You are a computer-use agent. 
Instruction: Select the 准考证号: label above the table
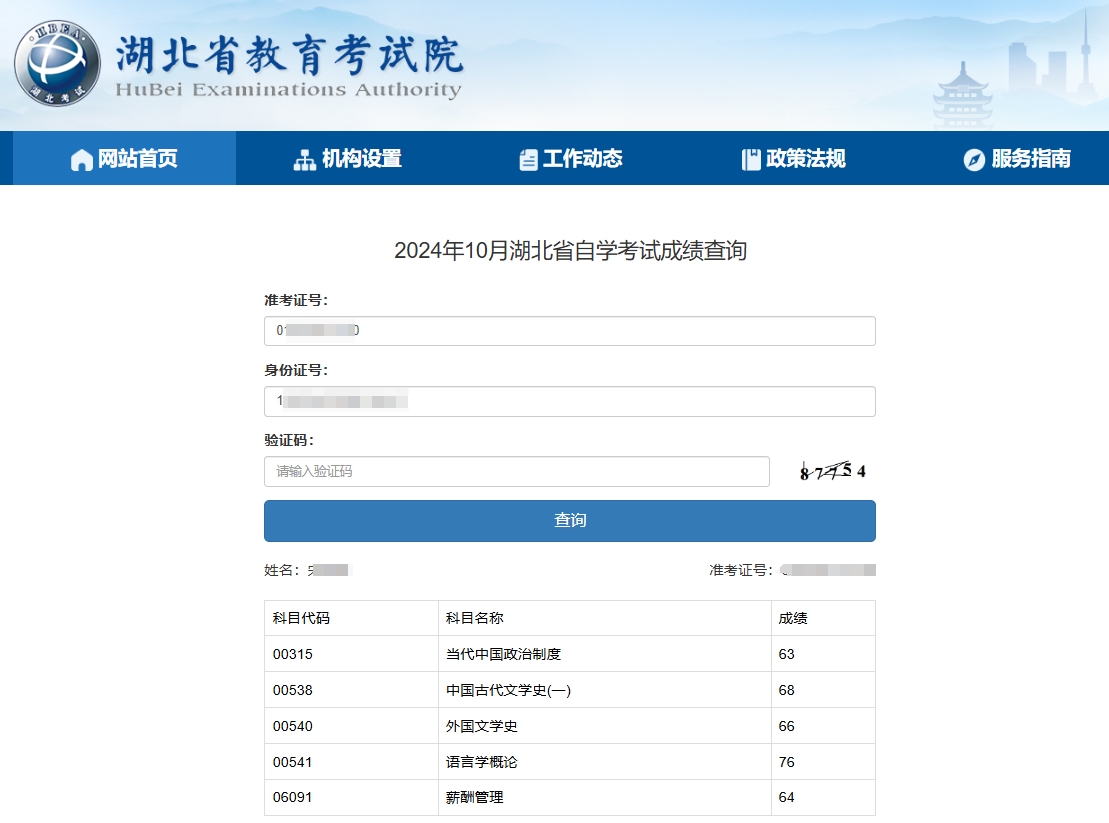point(741,570)
